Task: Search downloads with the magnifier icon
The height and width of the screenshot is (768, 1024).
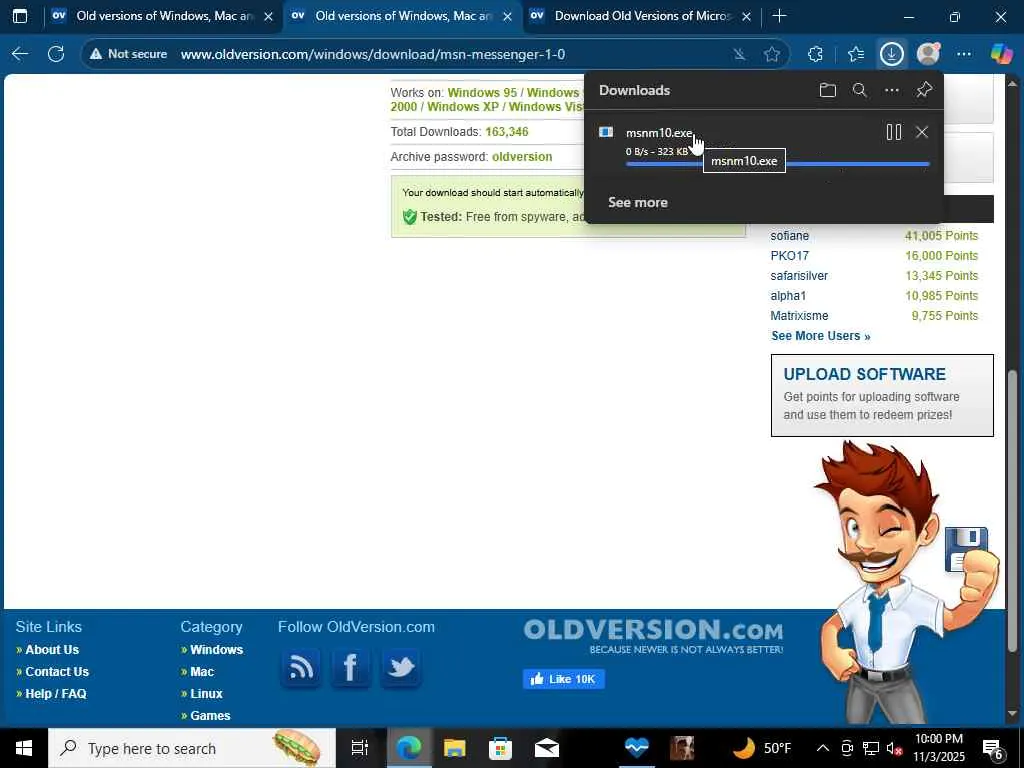Action: click(x=859, y=90)
